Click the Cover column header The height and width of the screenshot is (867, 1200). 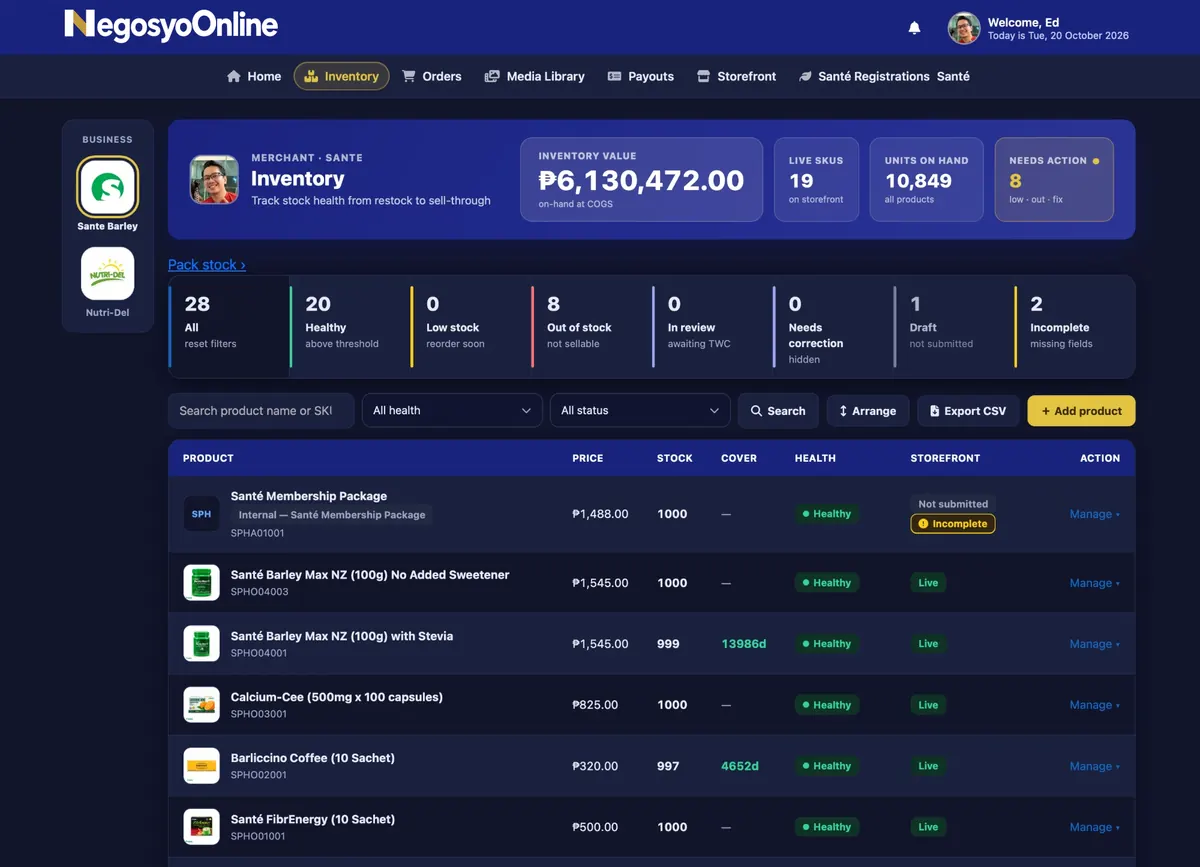739,458
